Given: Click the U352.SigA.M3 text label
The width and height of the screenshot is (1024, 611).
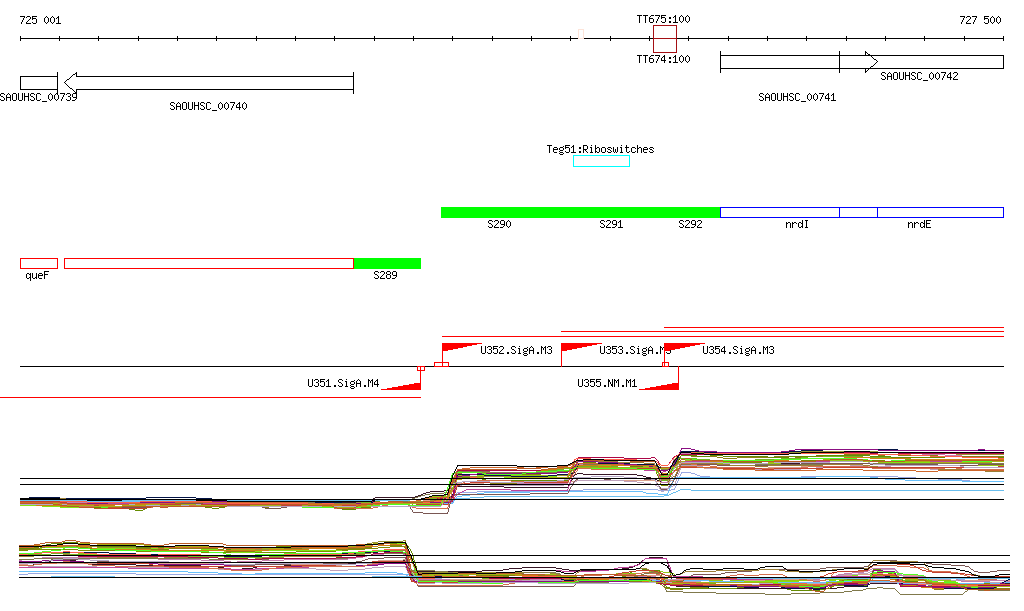Looking at the screenshot, I should [517, 351].
